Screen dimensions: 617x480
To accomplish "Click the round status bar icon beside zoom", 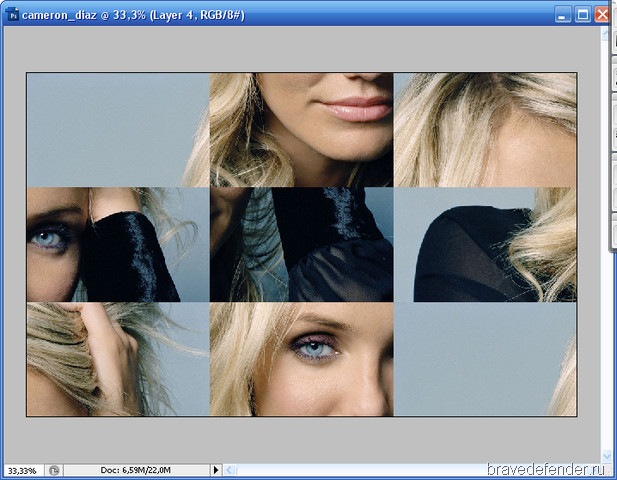I will click(x=54, y=470).
